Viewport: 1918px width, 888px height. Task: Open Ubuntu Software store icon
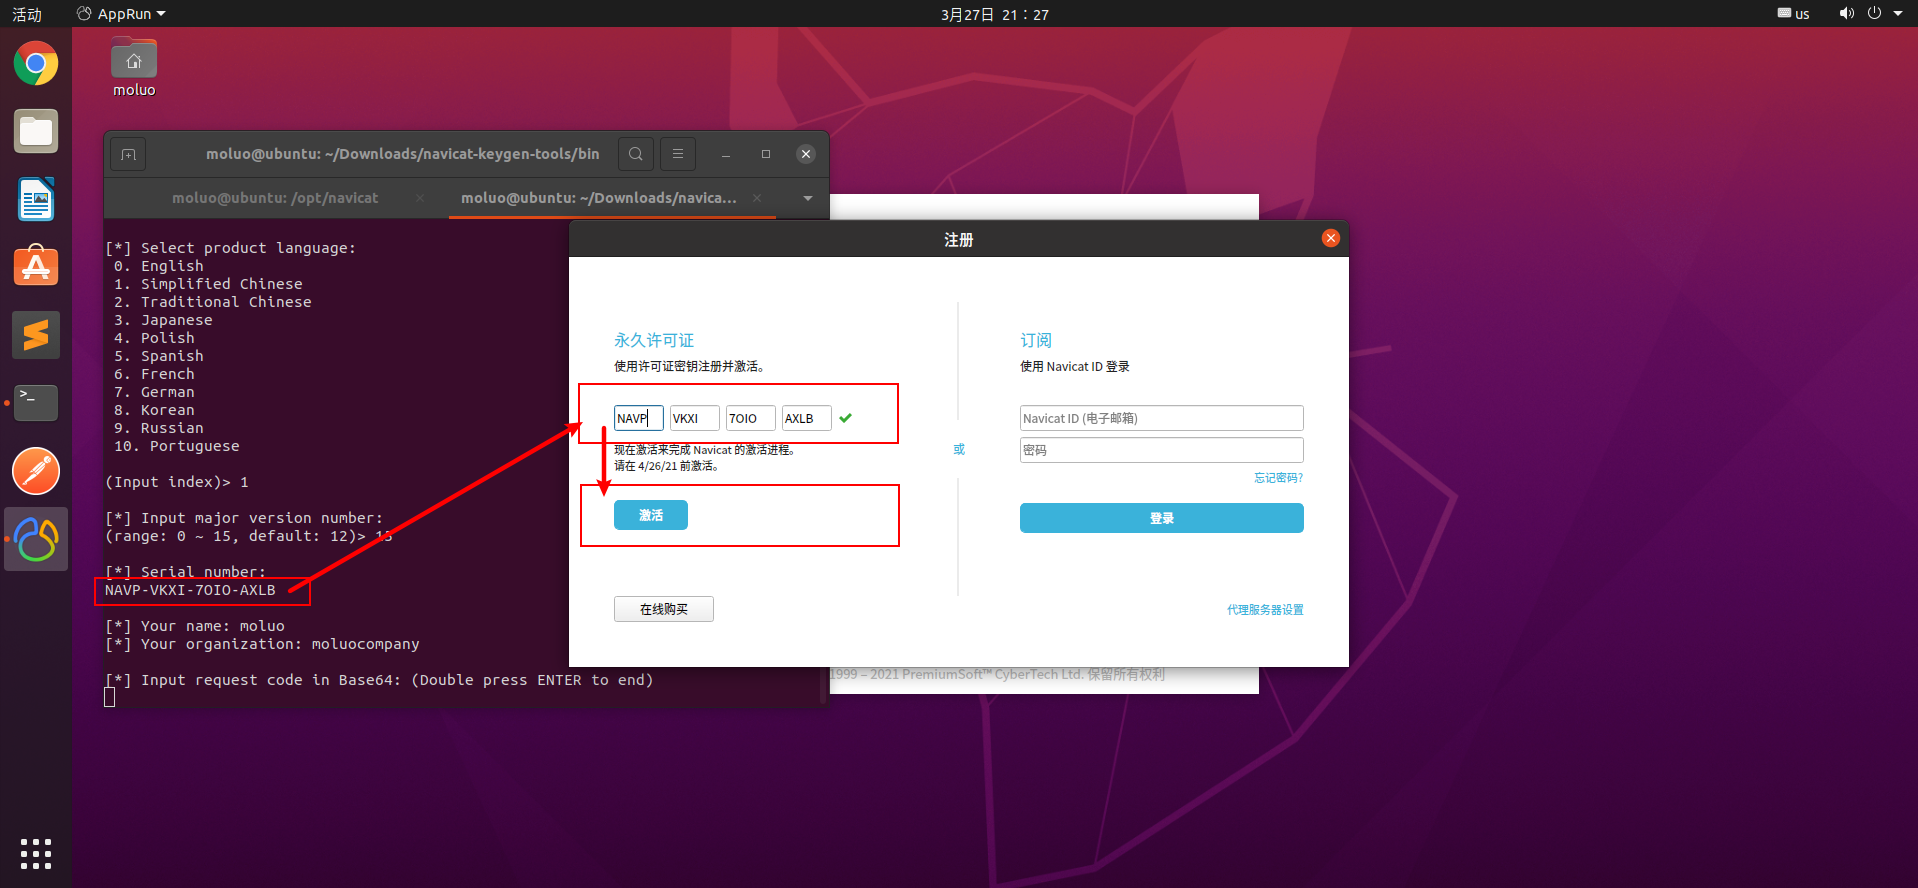click(36, 267)
